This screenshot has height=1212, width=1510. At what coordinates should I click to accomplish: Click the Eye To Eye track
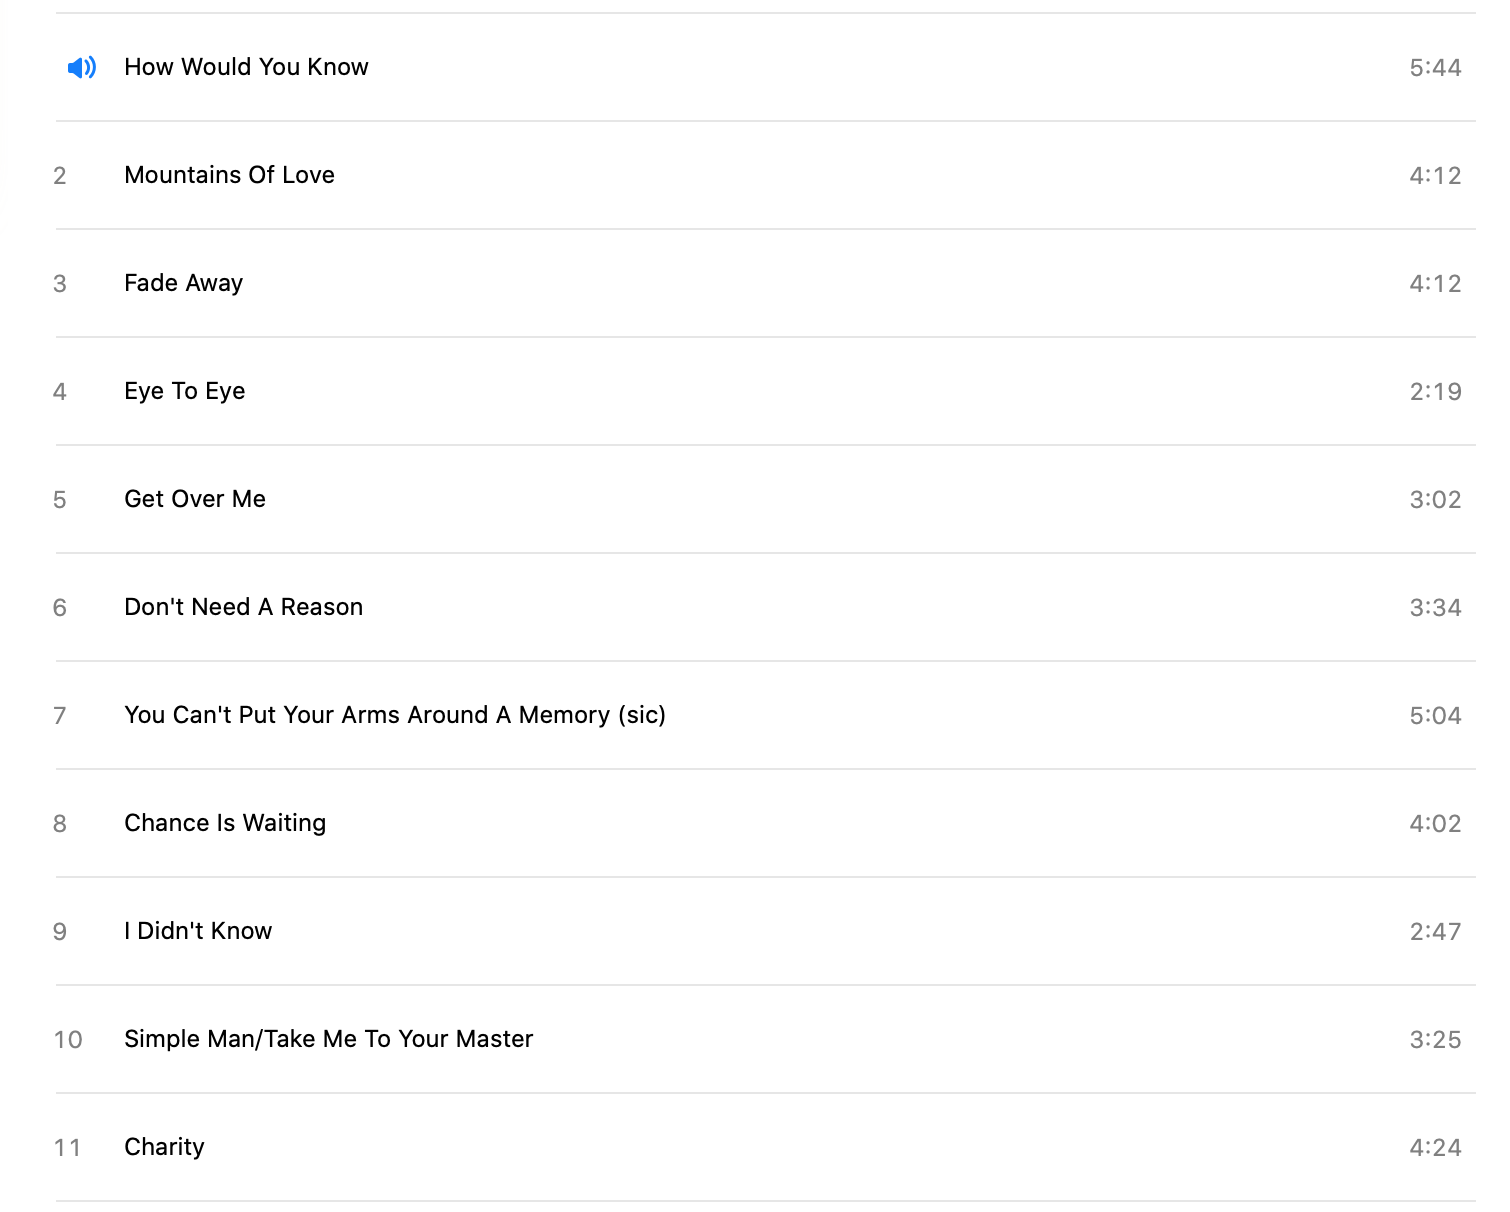(184, 391)
